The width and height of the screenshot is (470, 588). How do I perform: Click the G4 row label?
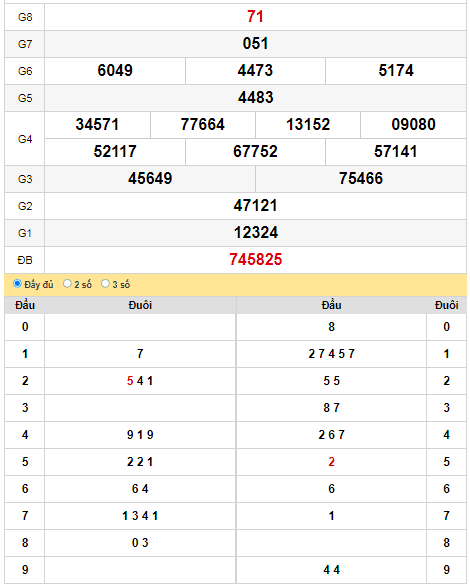[25, 139]
